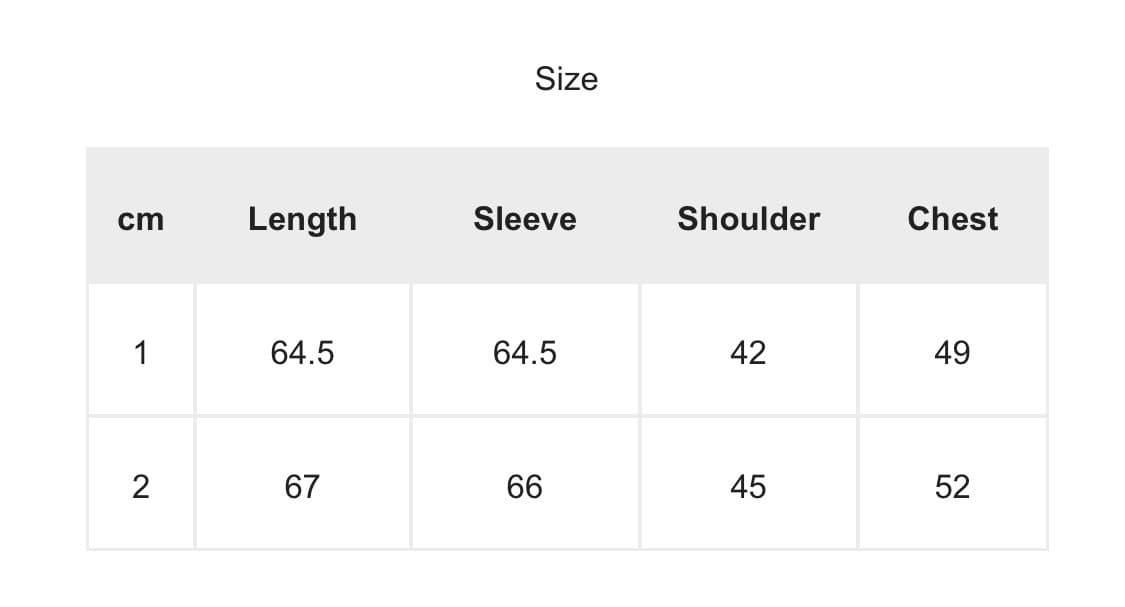The height and width of the screenshot is (607, 1125).
Task: Select the Chest value 52
Action: [x=952, y=486]
